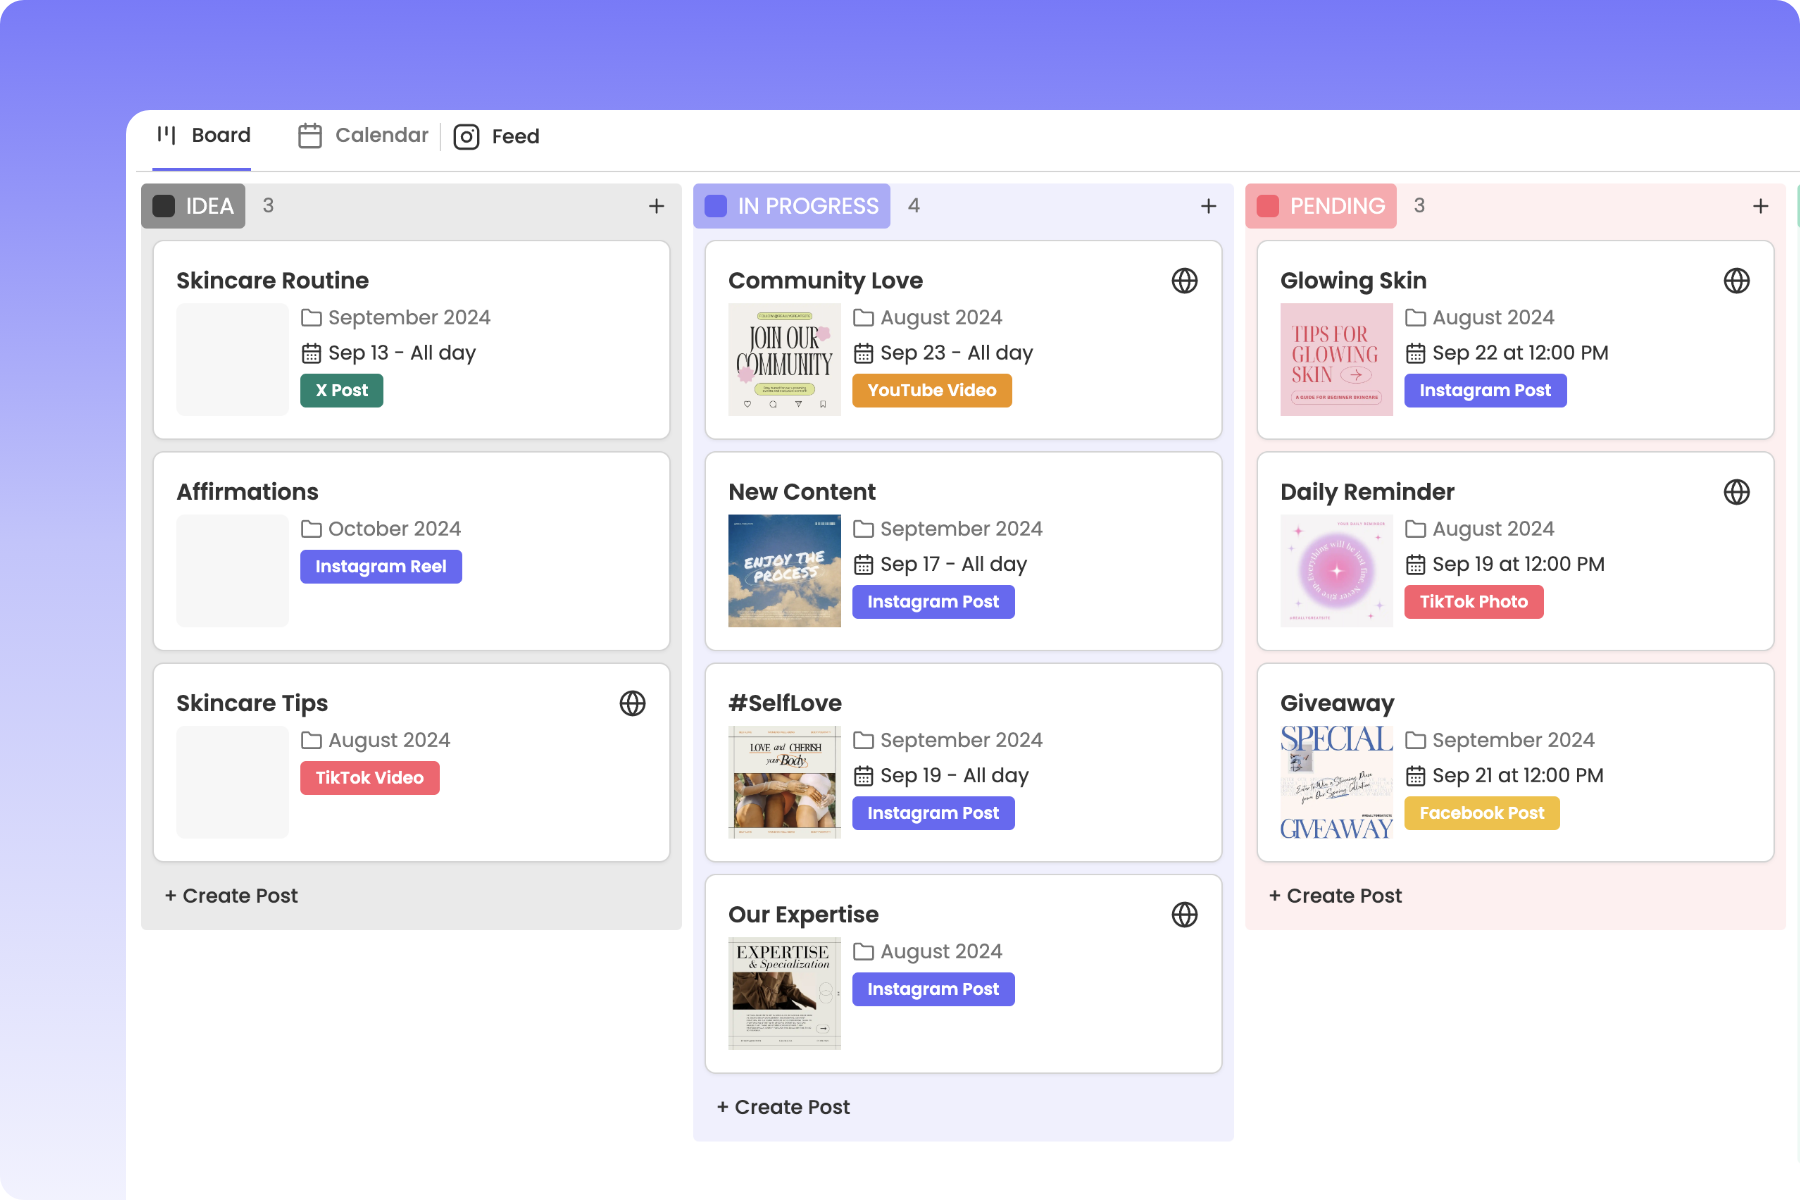Click the plus icon on the IN PROGRESS column
Image resolution: width=1800 pixels, height=1200 pixels.
(x=1208, y=206)
